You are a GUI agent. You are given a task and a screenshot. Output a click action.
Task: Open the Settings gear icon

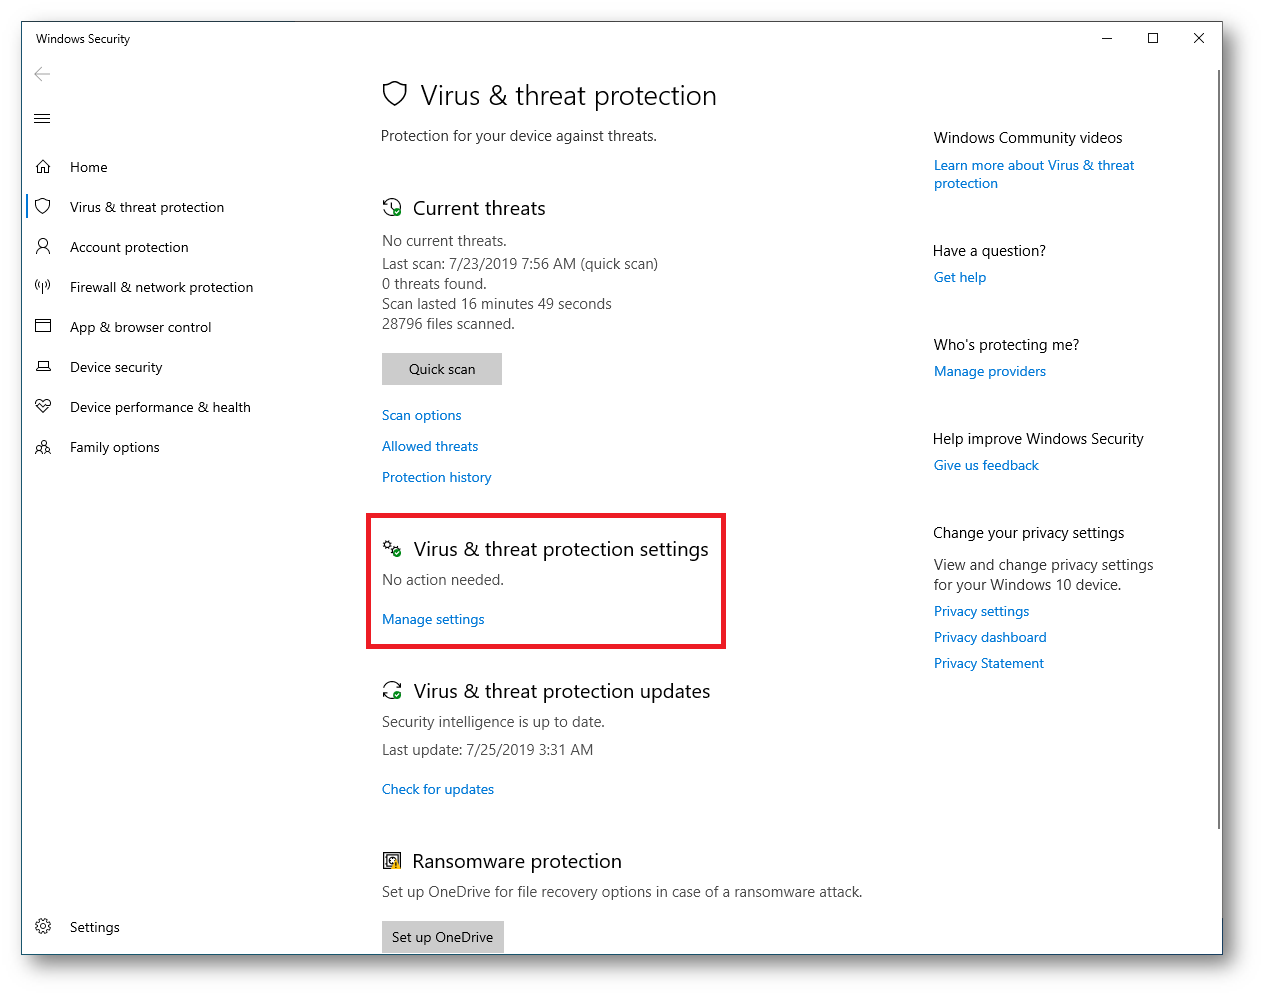(43, 926)
